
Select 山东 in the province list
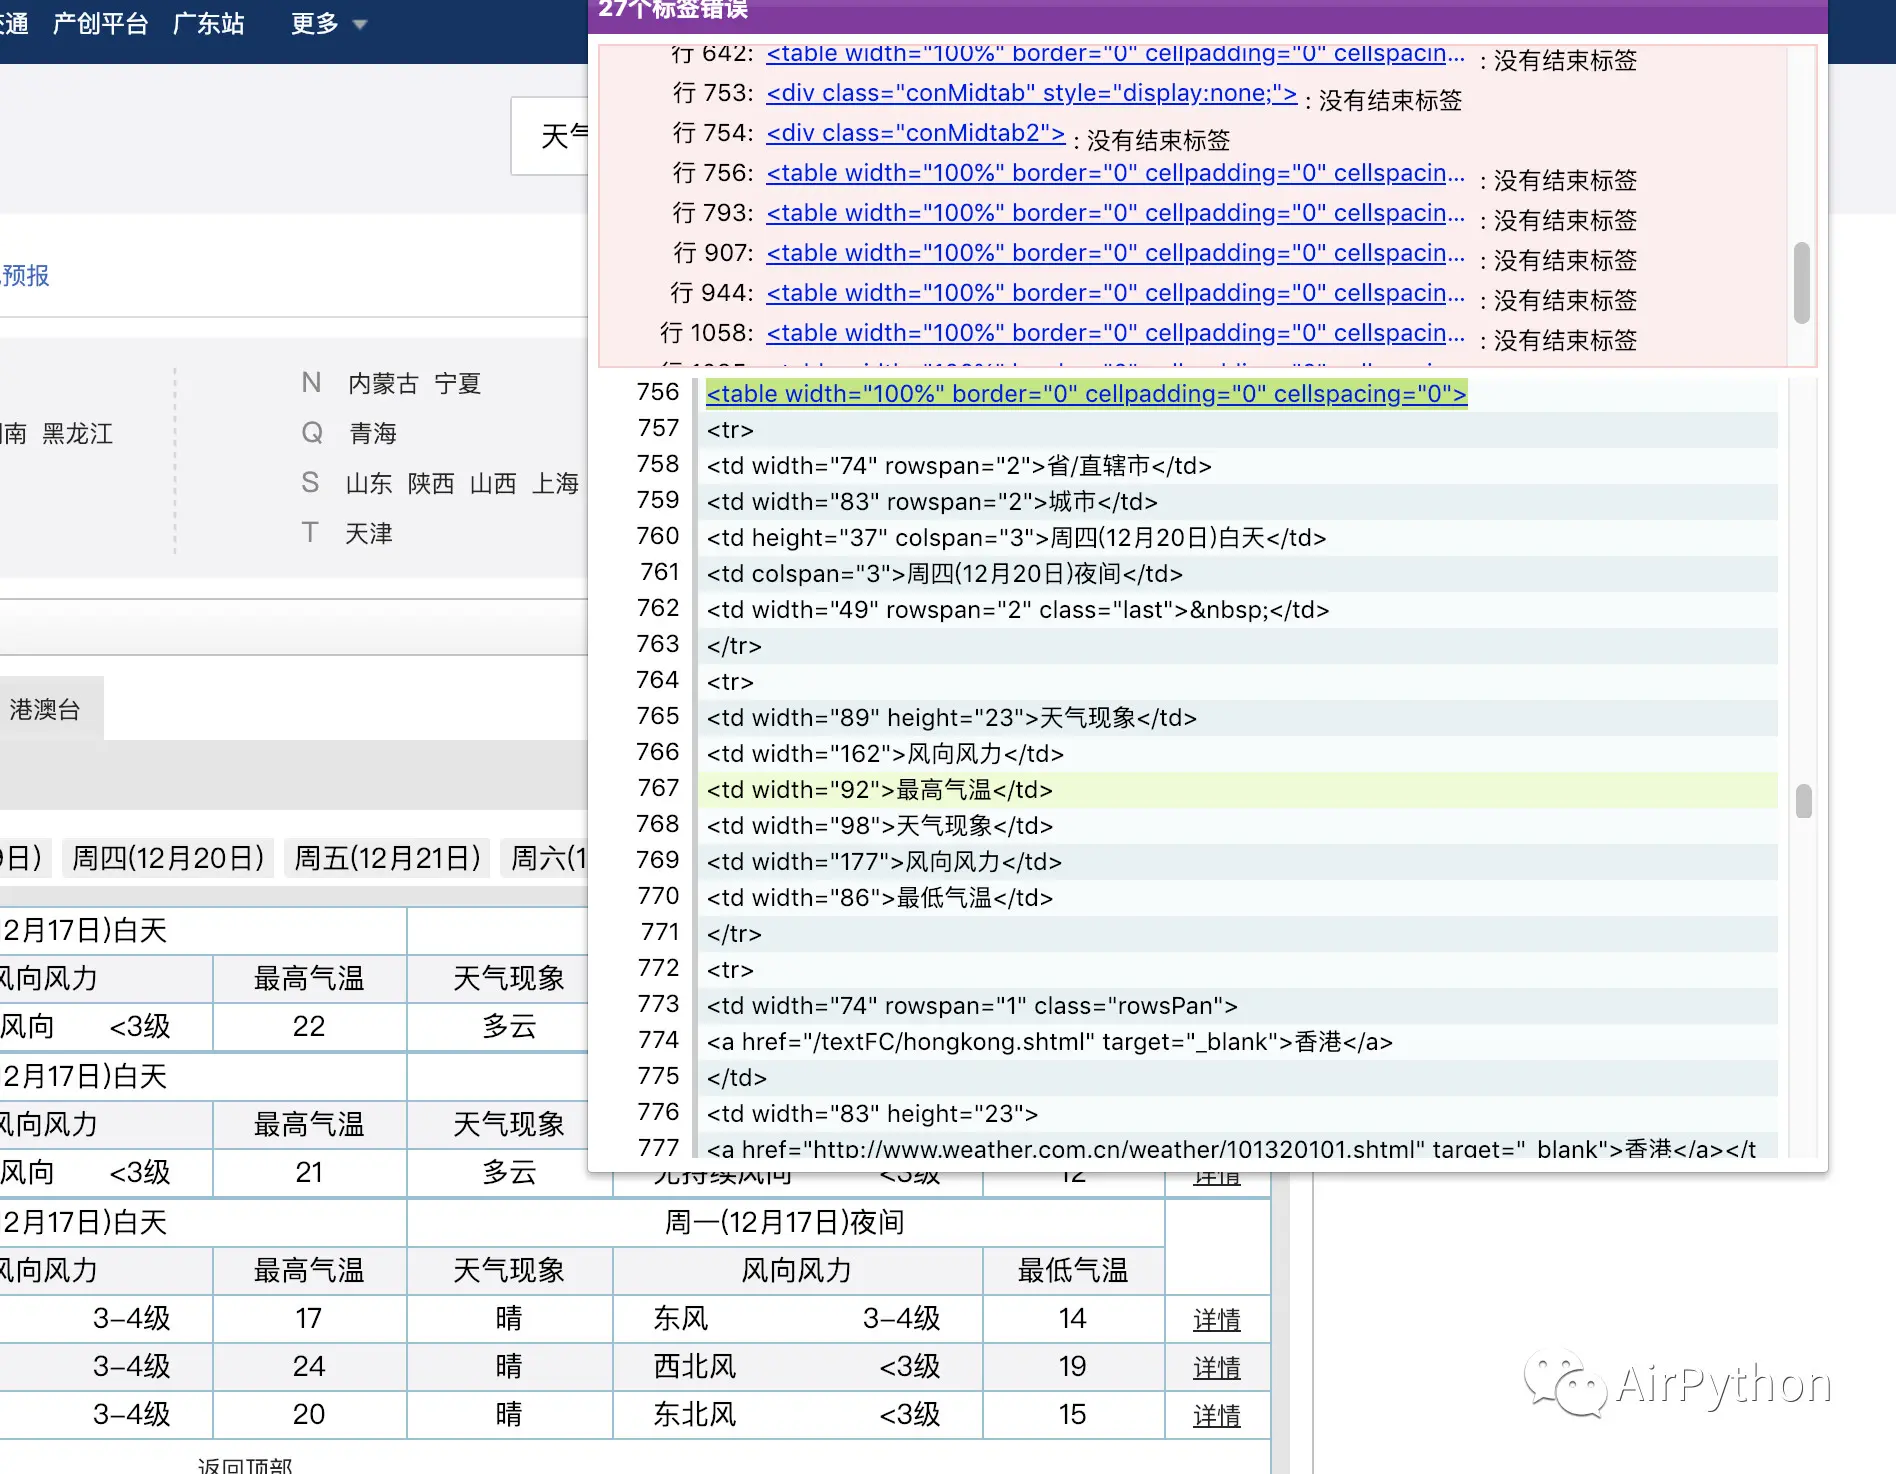click(369, 484)
